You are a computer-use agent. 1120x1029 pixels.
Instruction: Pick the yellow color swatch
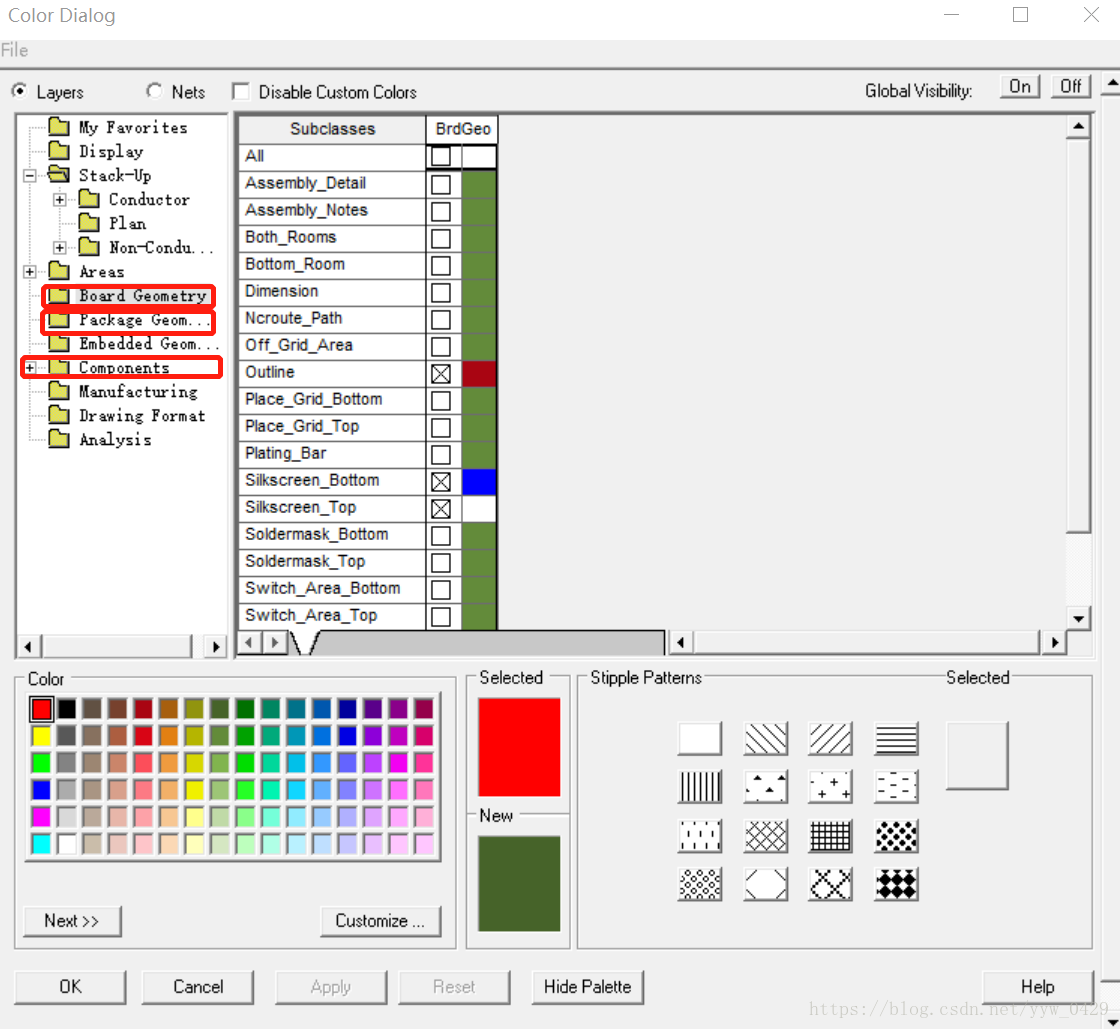pos(41,736)
